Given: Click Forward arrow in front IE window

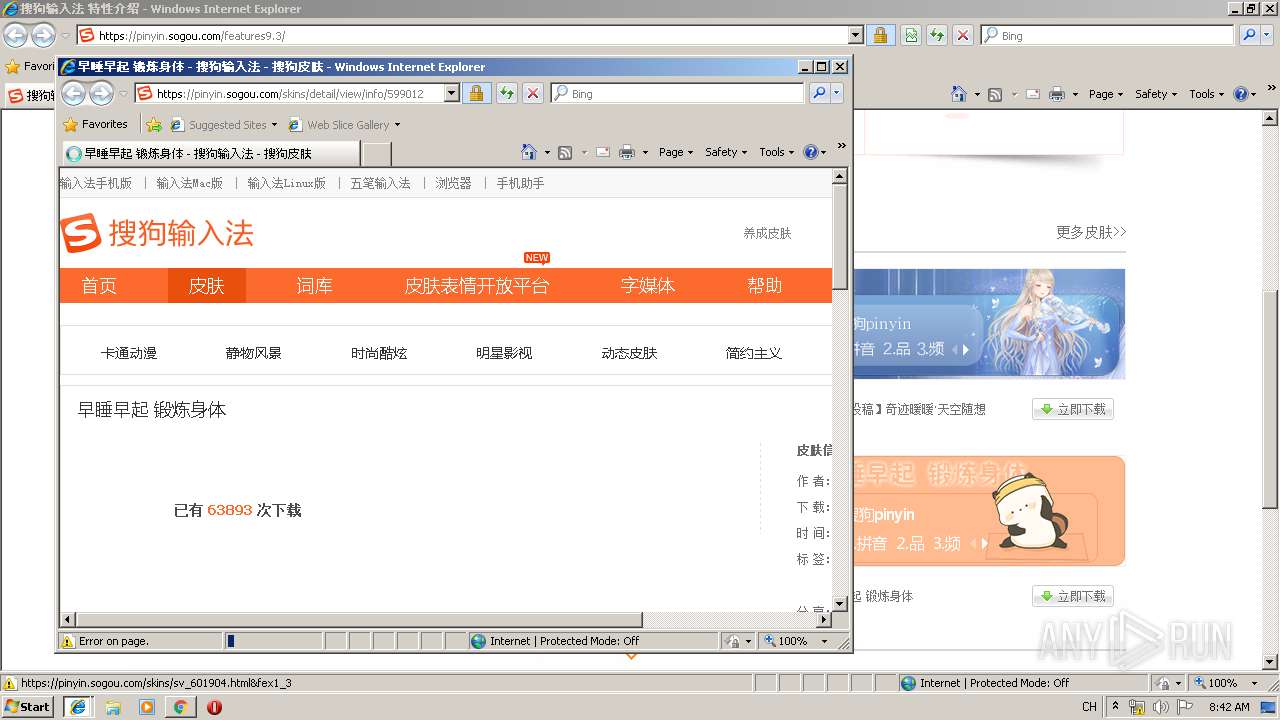Looking at the screenshot, I should click(x=101, y=94).
